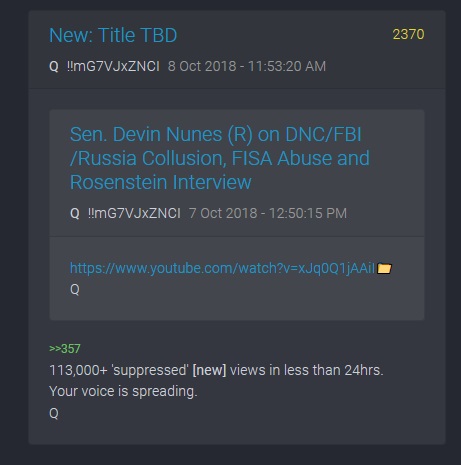Click the "views in less than 24hrs." text
This screenshot has height=465, width=461.
[307, 370]
